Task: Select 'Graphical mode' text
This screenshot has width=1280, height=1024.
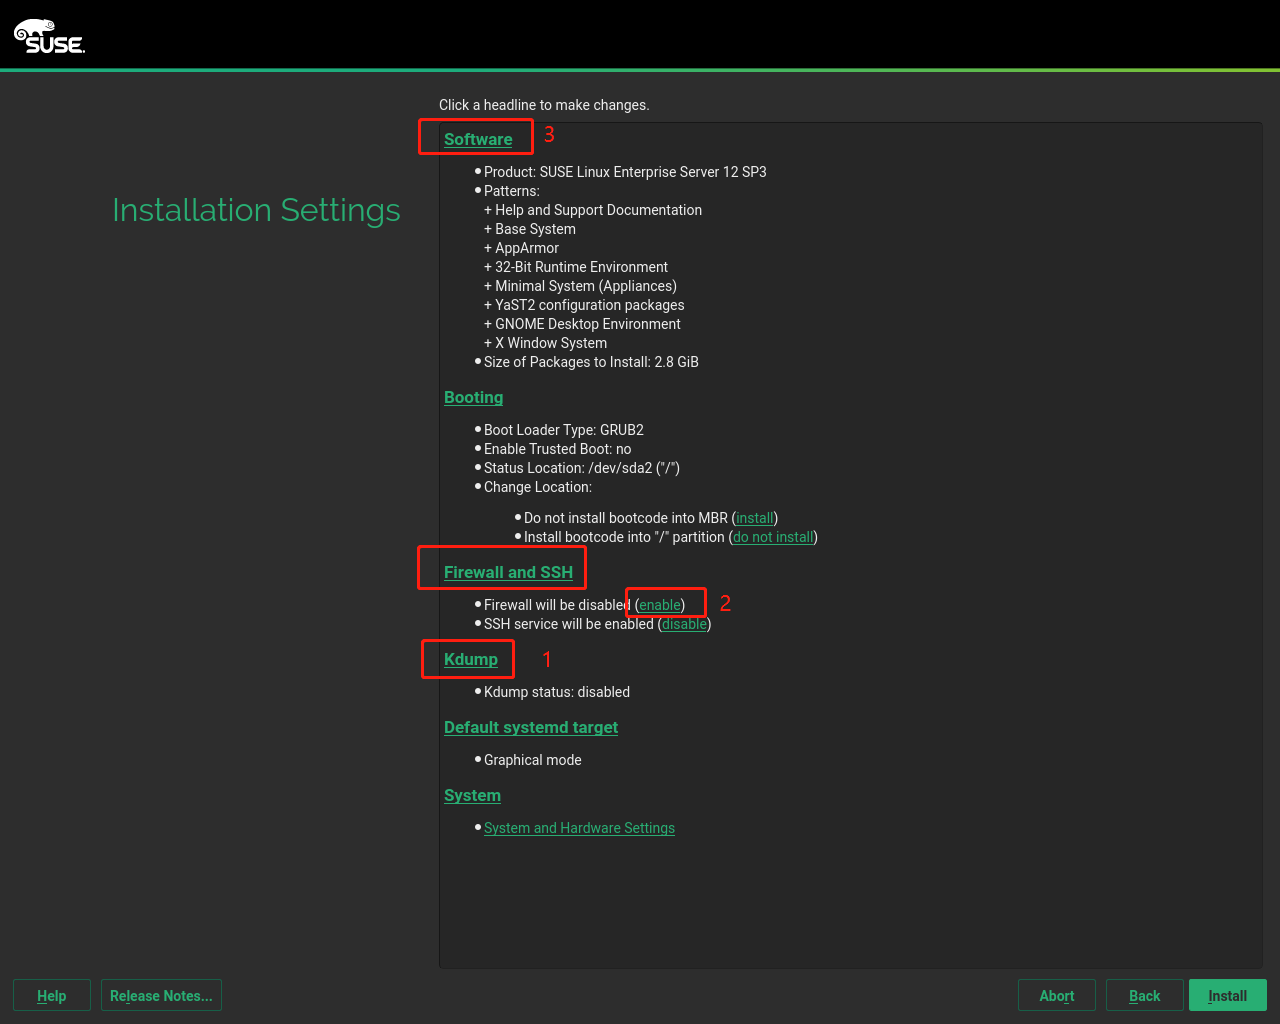Action: pyautogui.click(x=533, y=760)
